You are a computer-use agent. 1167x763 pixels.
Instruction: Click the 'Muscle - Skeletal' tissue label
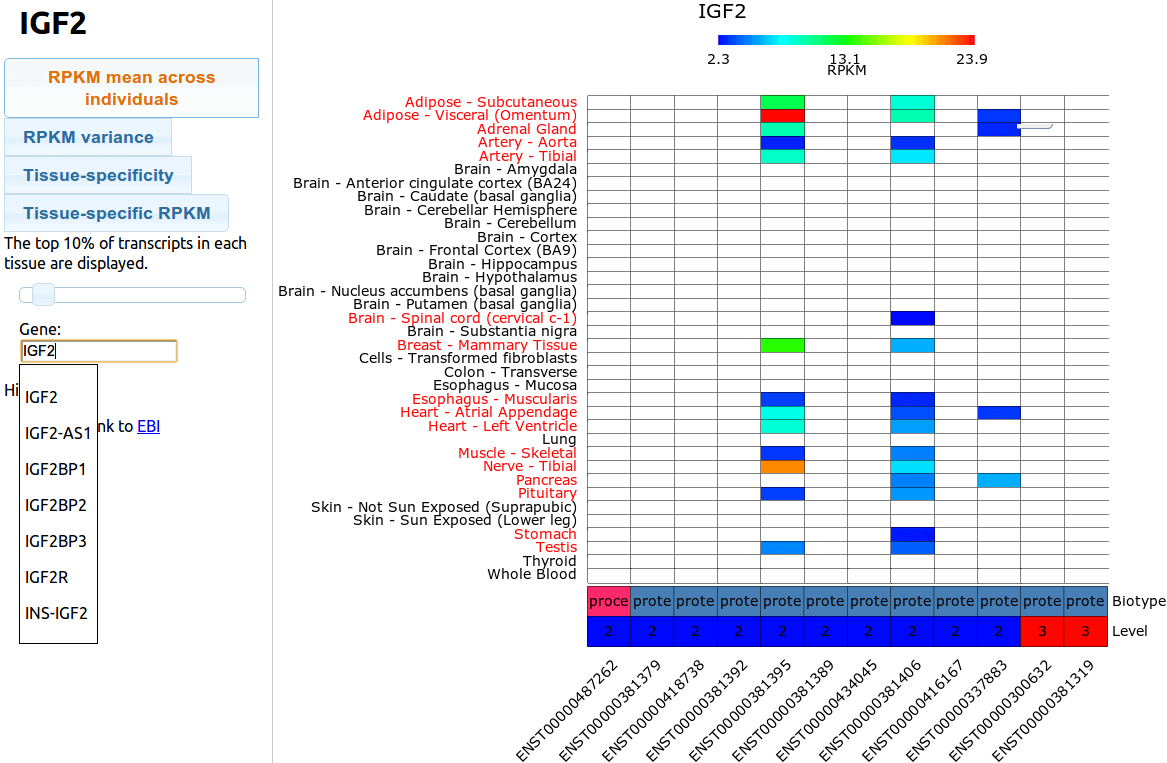click(517, 453)
